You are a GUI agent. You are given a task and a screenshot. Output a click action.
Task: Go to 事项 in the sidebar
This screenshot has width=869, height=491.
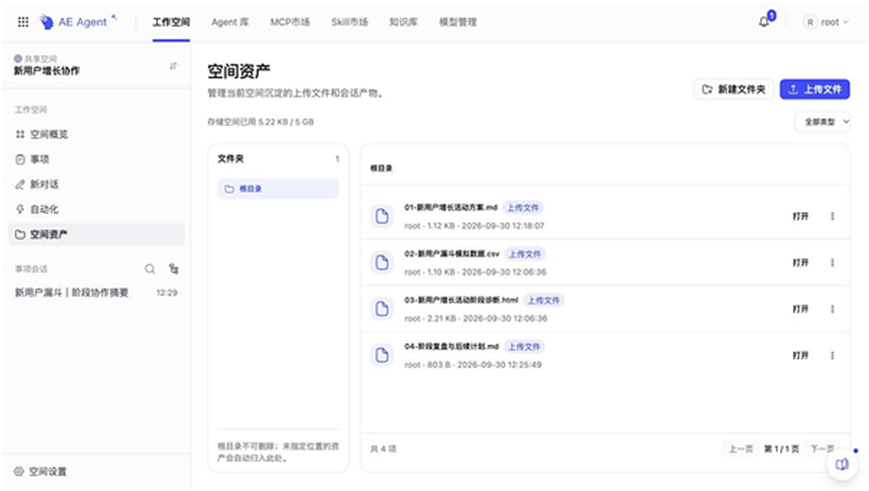pyautogui.click(x=96, y=159)
